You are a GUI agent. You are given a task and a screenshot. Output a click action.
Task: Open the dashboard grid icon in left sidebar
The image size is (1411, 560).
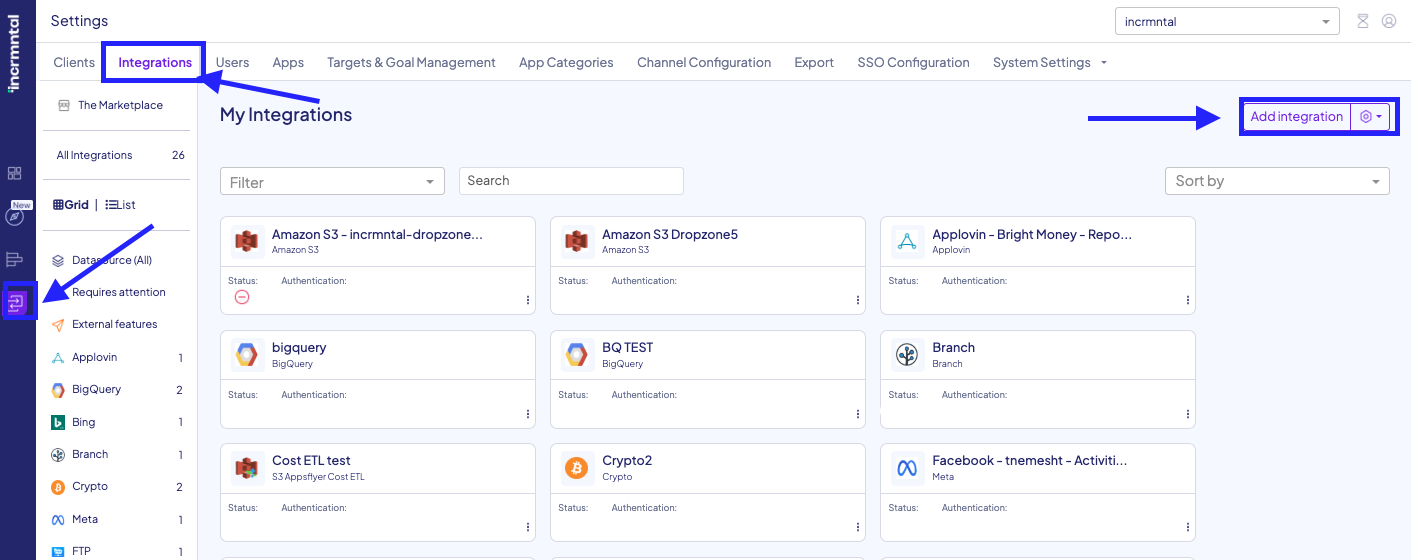coord(14,173)
